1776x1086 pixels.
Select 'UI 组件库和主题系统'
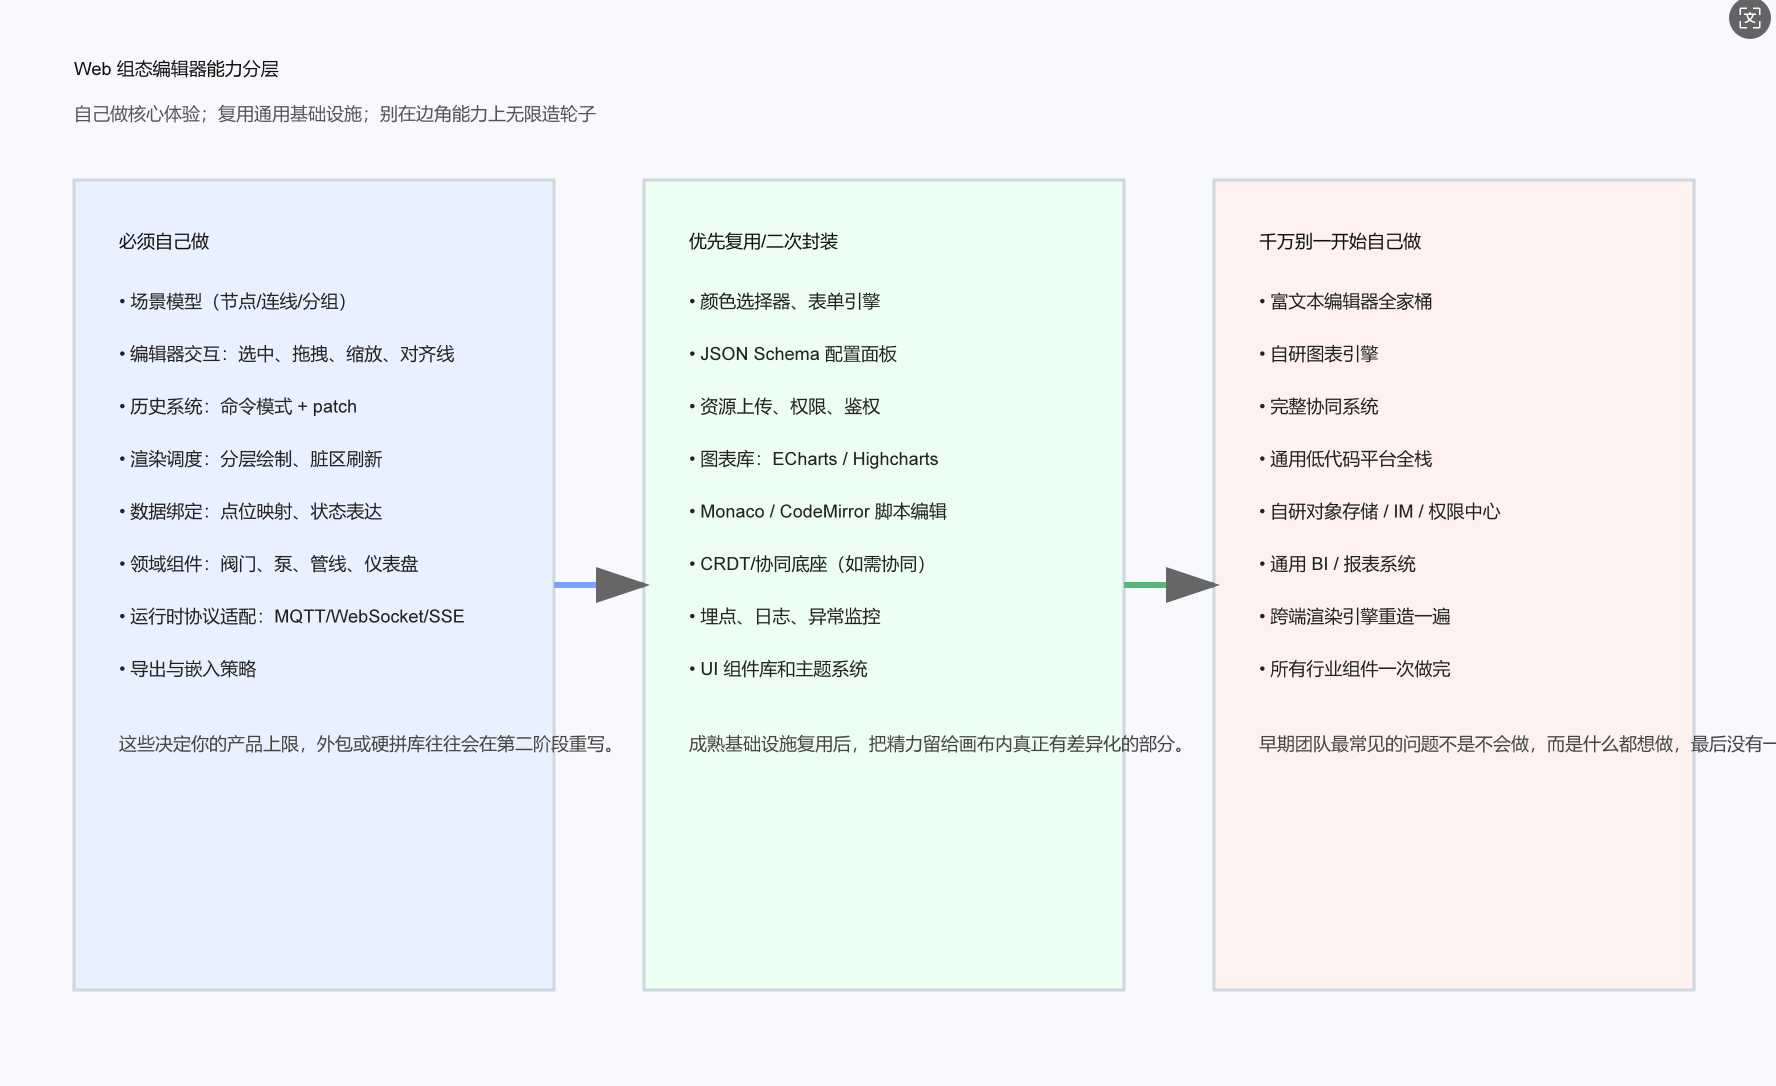pos(778,669)
